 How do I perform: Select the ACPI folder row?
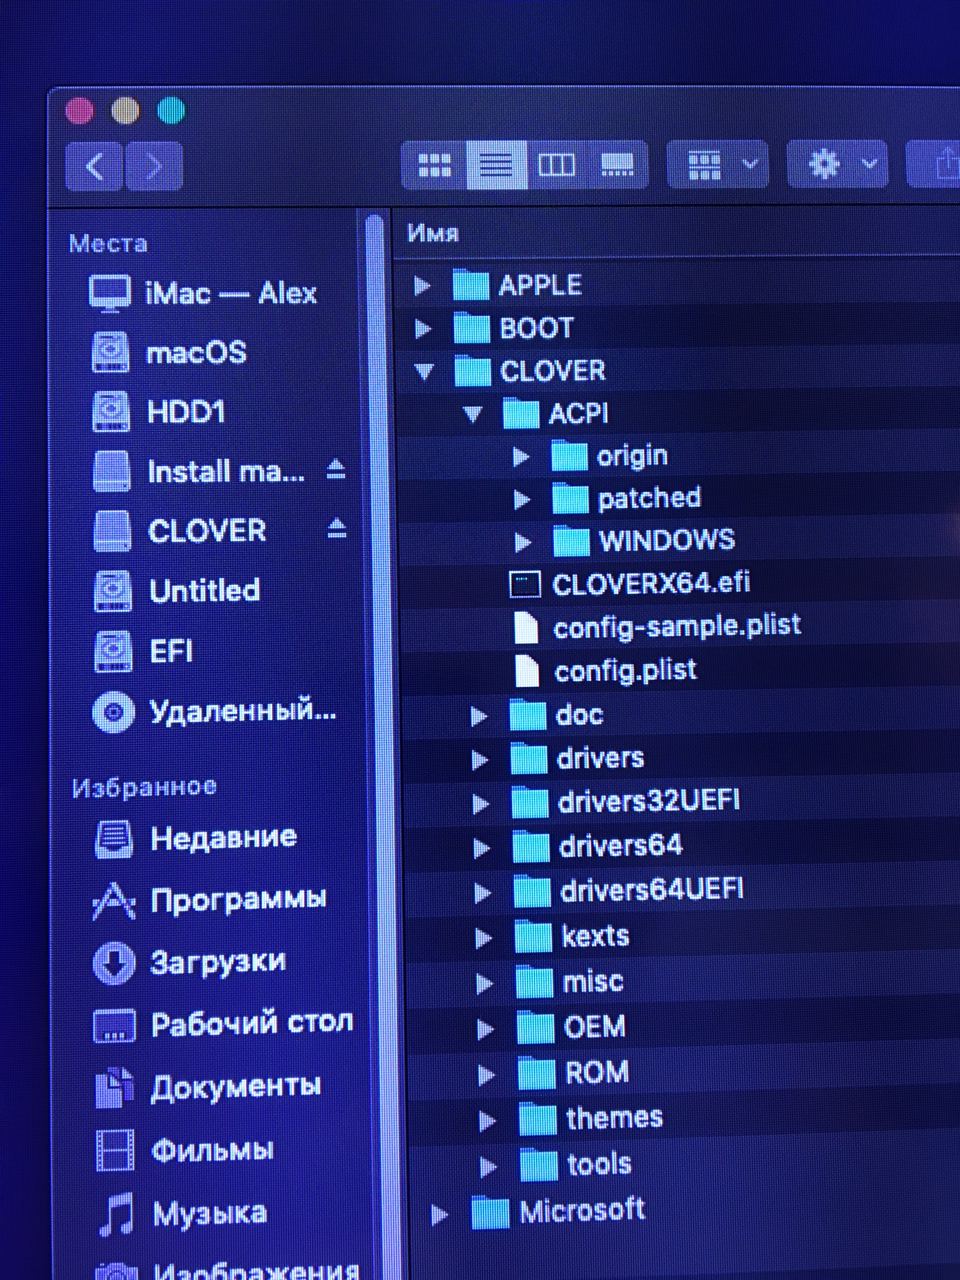679,413
